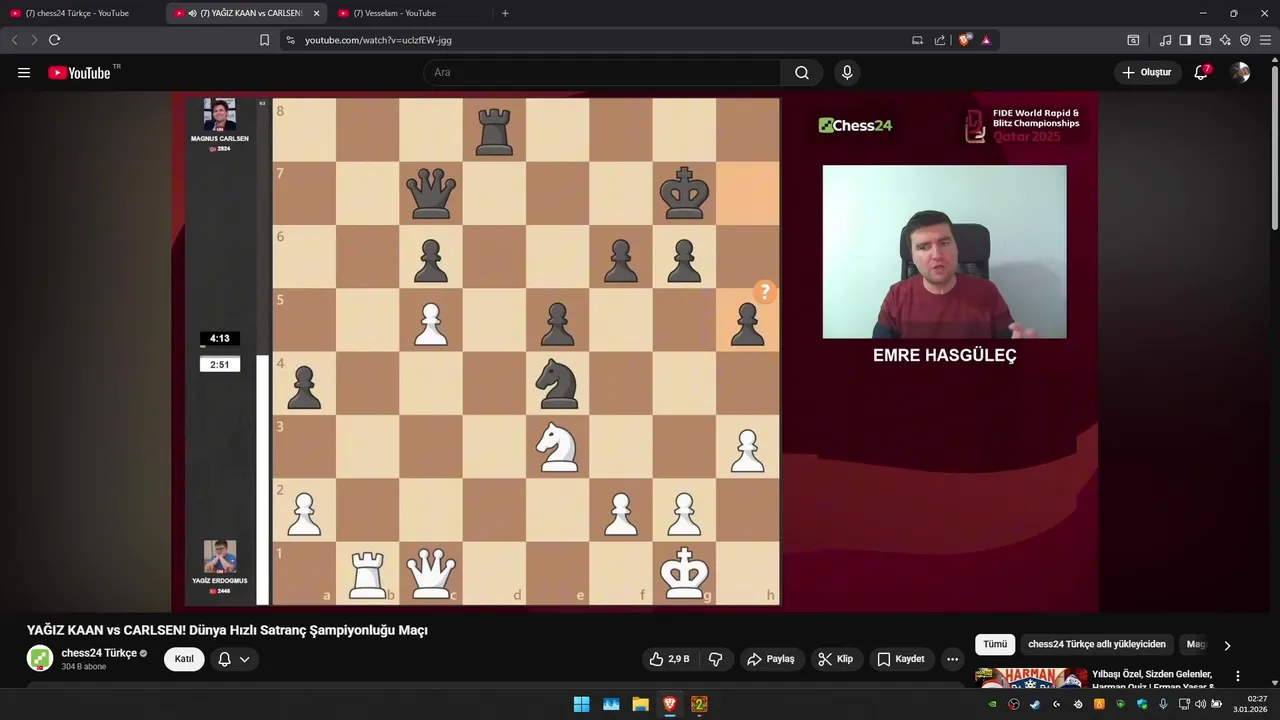Click the Paylaş share button
1280x720 pixels.
[771, 659]
